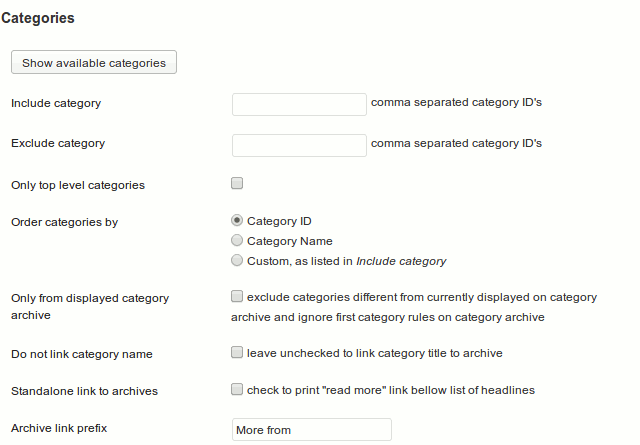Click the italic 'Include category' option text
This screenshot has width=640, height=445.
coord(401,262)
